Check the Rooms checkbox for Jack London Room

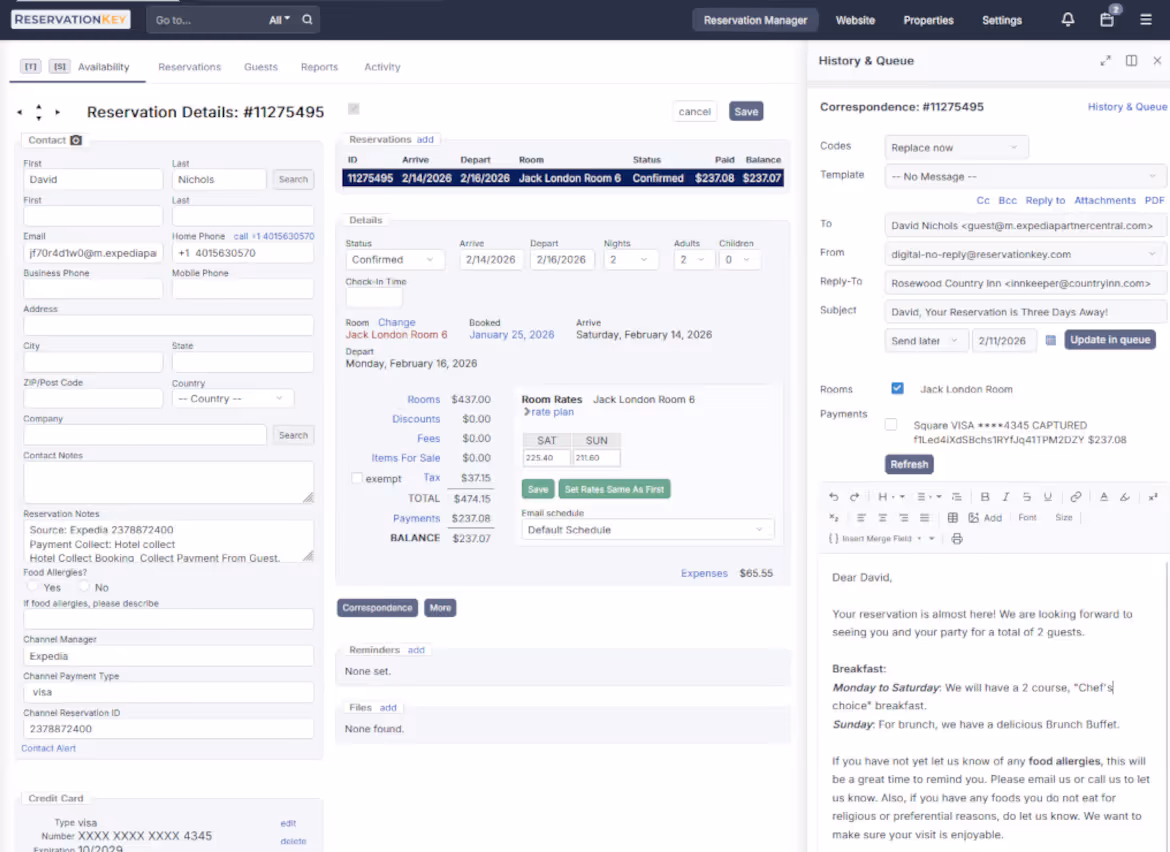(897, 388)
